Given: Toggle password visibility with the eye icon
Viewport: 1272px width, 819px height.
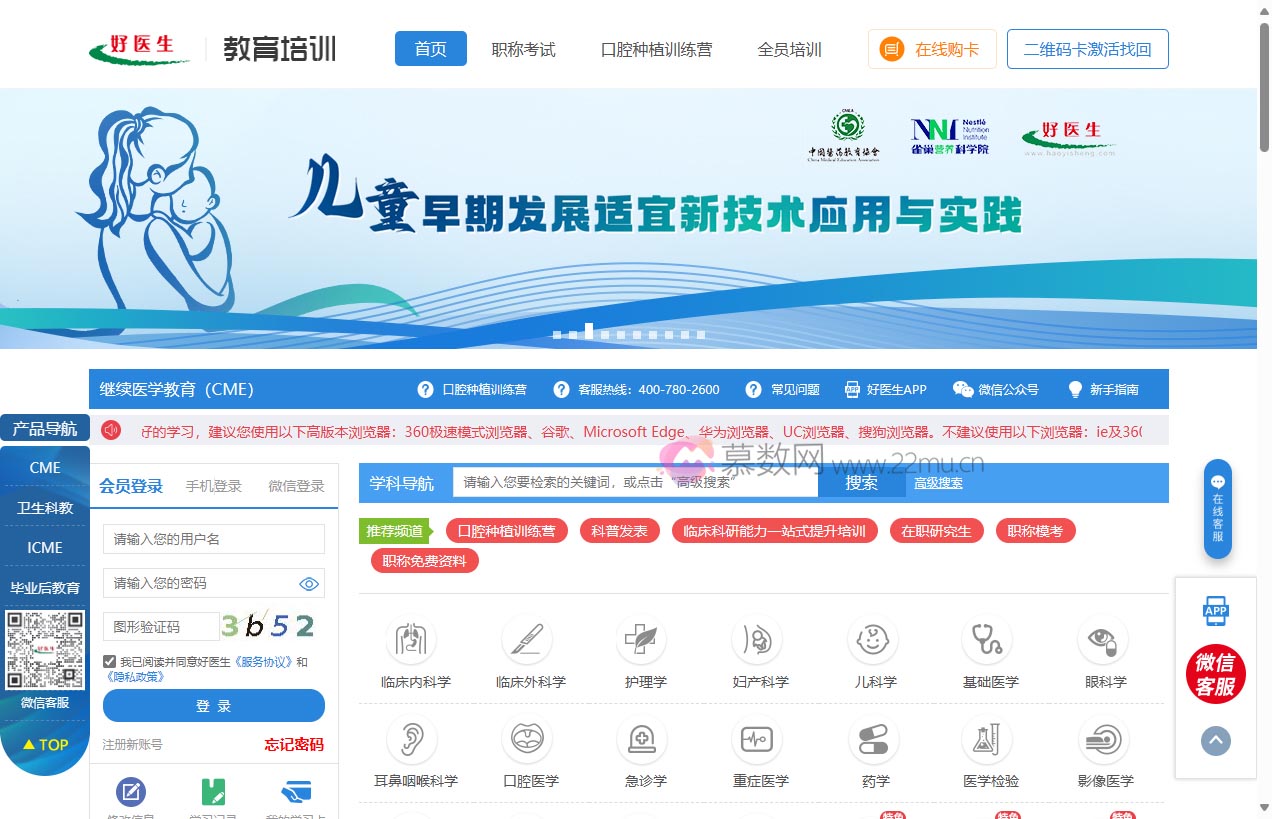Looking at the screenshot, I should click(x=311, y=583).
